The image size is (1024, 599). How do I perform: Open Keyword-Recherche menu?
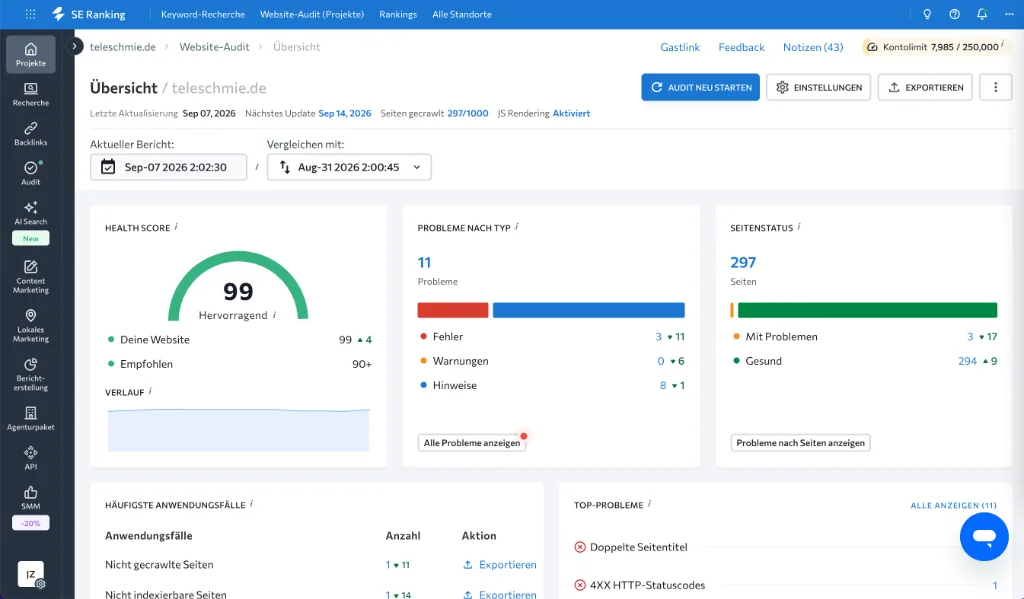(x=203, y=14)
